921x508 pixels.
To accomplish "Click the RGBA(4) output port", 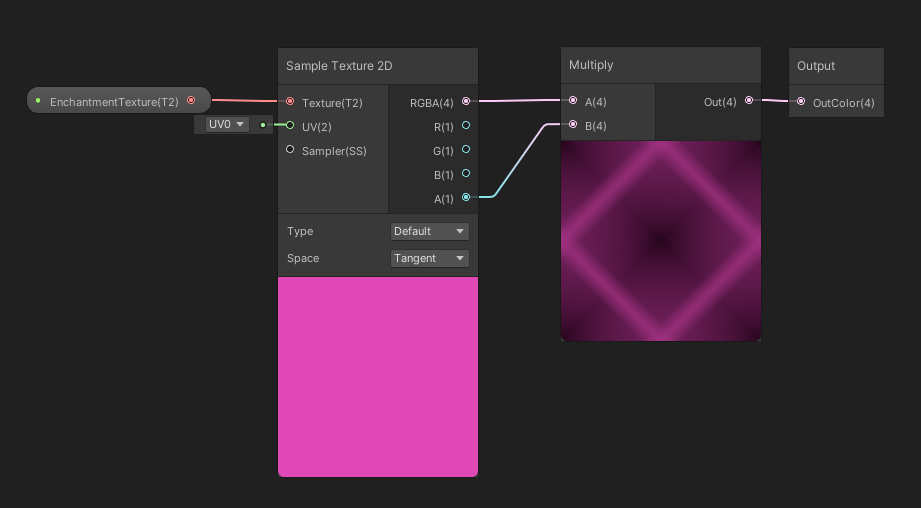I will 466,102.
